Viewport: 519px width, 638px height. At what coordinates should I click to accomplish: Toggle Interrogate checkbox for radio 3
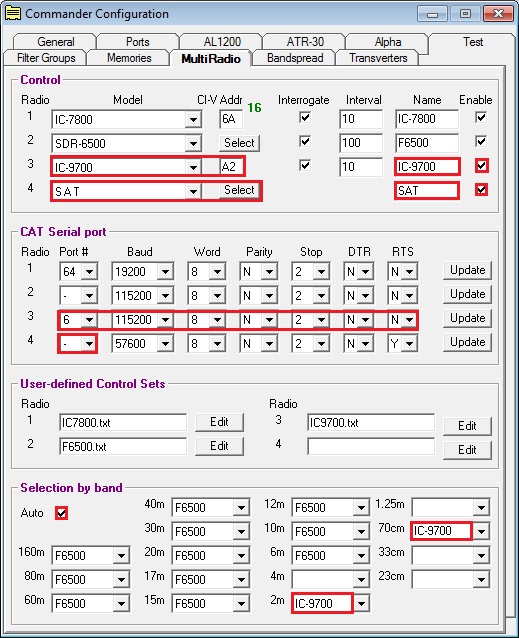click(x=305, y=166)
